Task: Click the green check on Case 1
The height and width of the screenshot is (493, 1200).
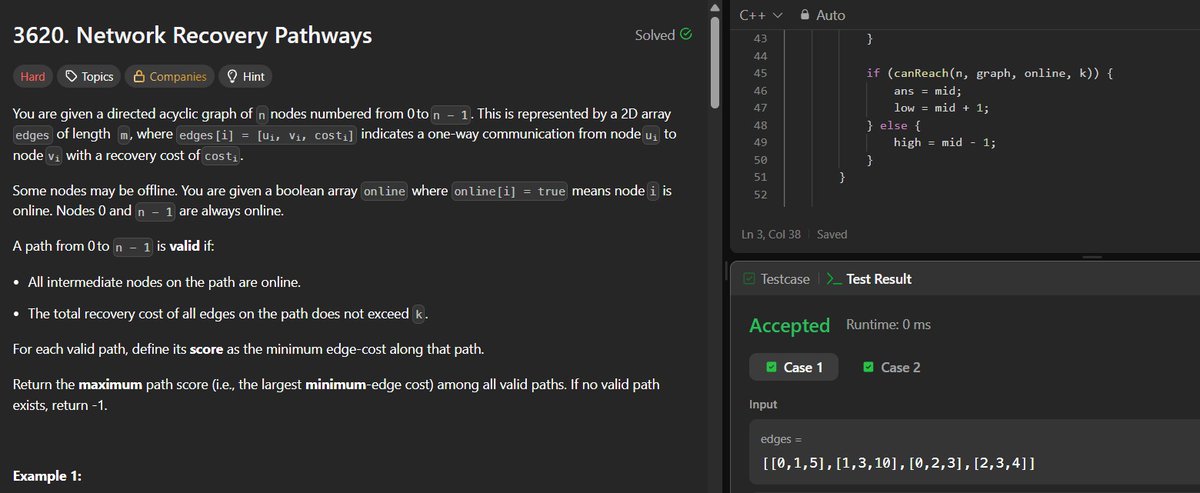Action: tap(771, 367)
